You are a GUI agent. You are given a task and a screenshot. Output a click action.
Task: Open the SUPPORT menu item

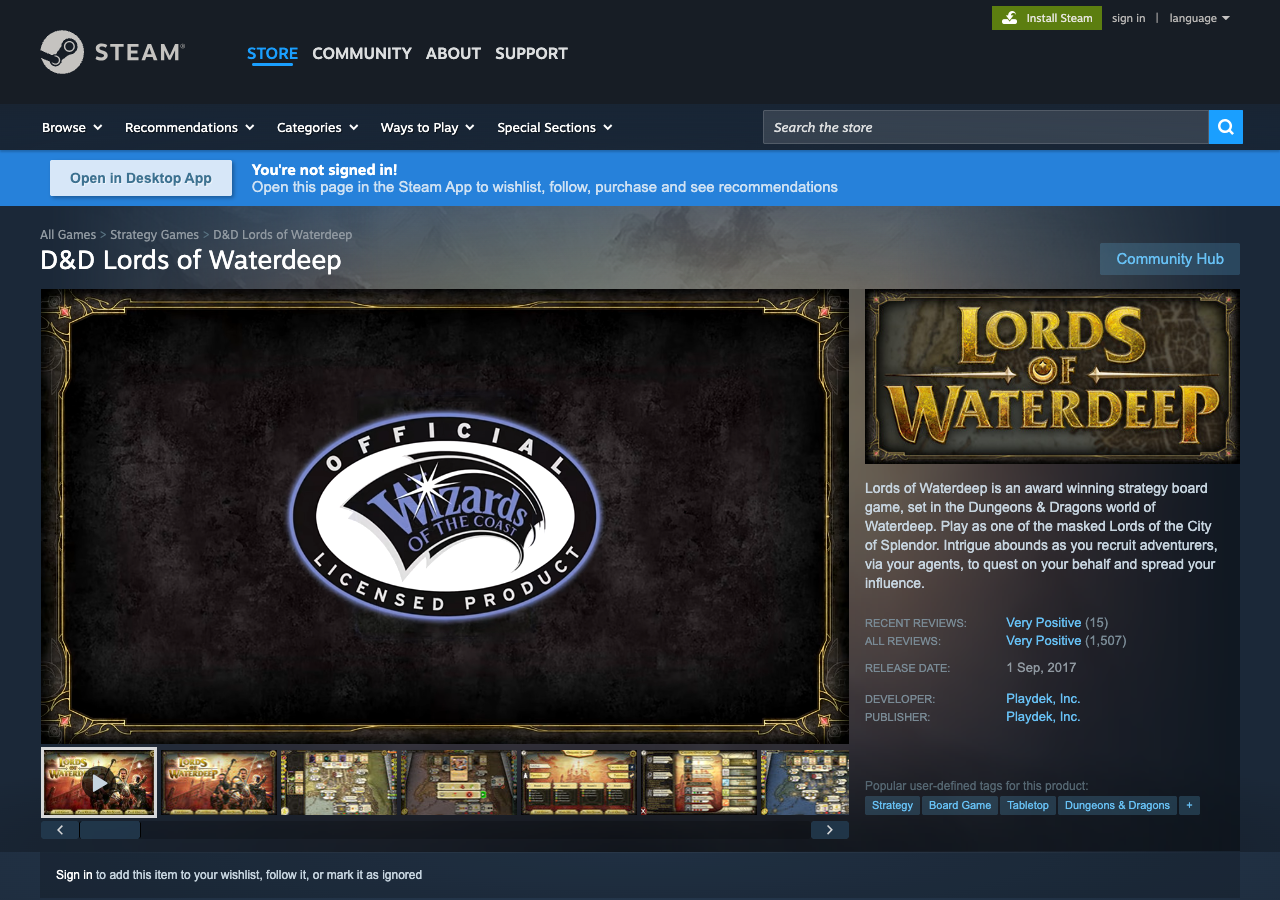tap(531, 54)
